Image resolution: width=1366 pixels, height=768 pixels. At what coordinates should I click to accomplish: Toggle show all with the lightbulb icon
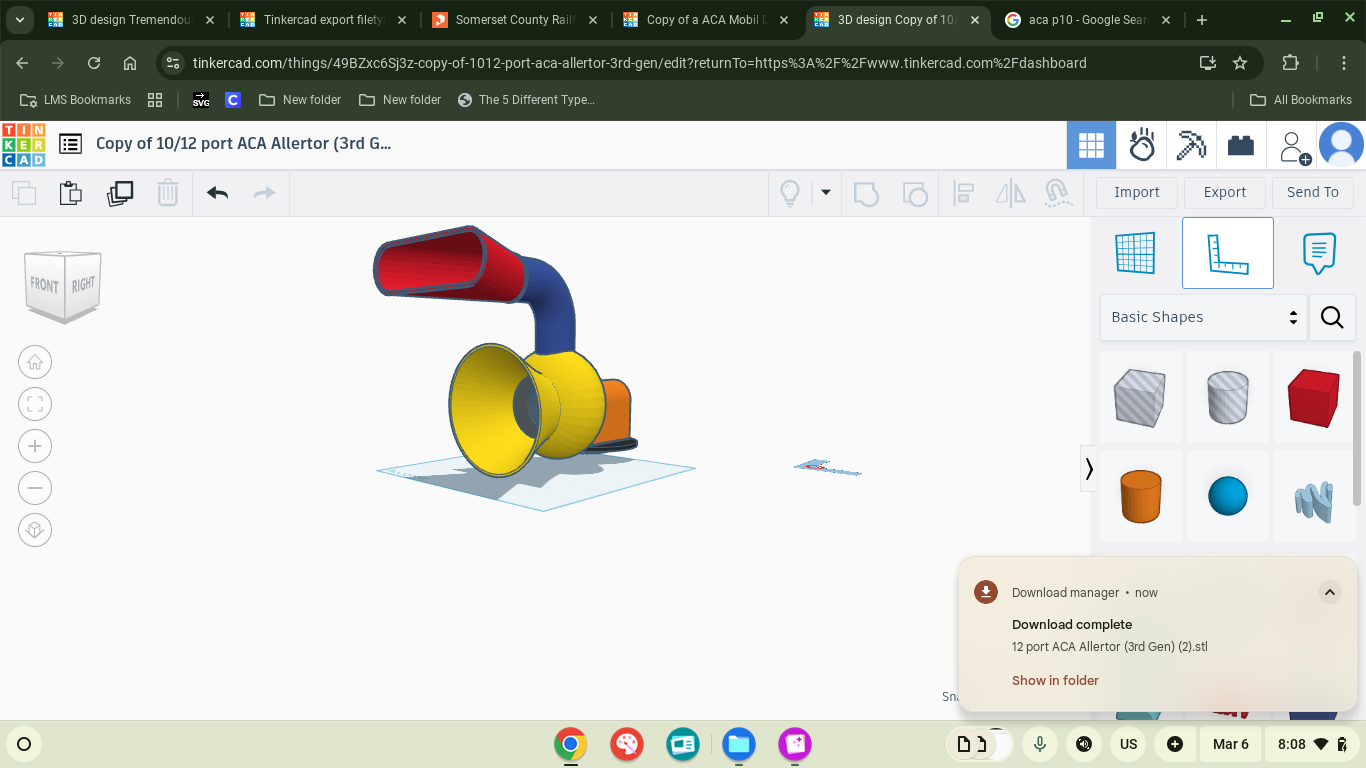pyautogui.click(x=790, y=192)
